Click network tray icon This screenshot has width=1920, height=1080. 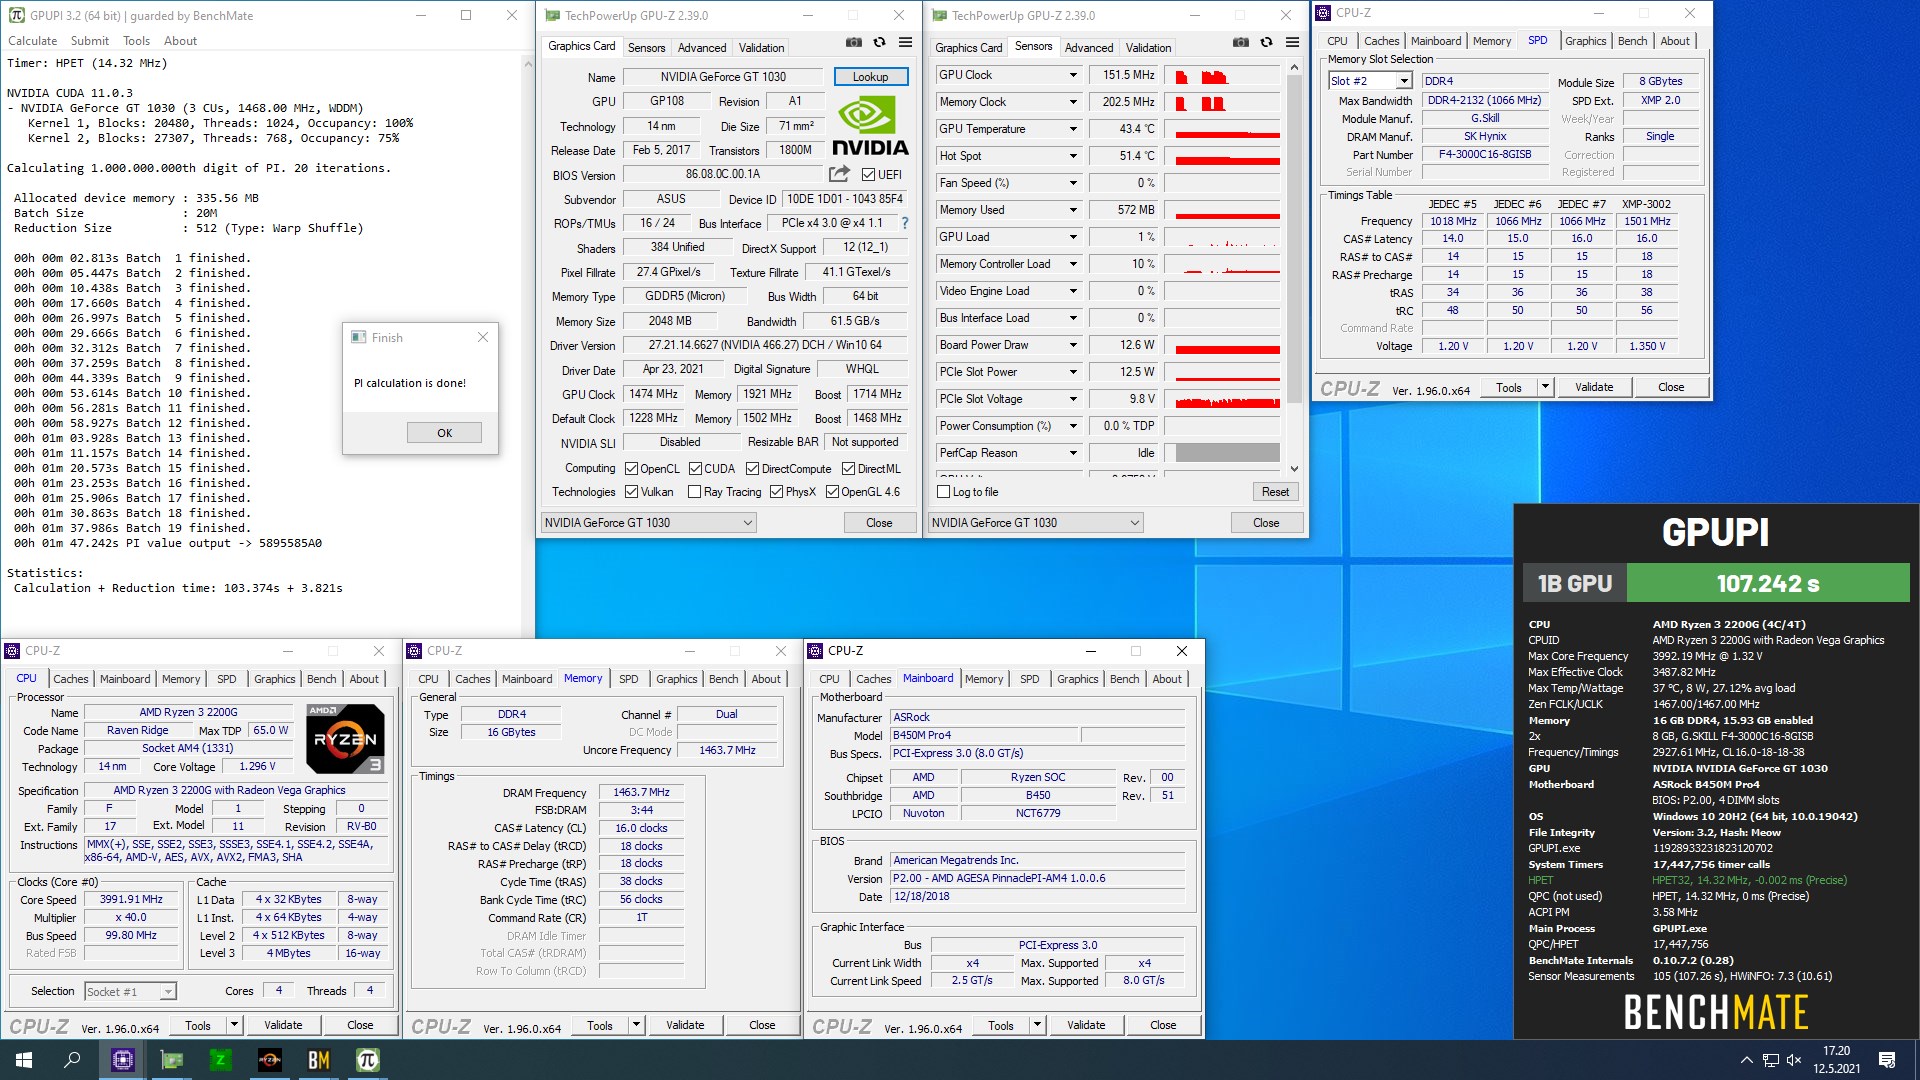[x=1770, y=1060]
